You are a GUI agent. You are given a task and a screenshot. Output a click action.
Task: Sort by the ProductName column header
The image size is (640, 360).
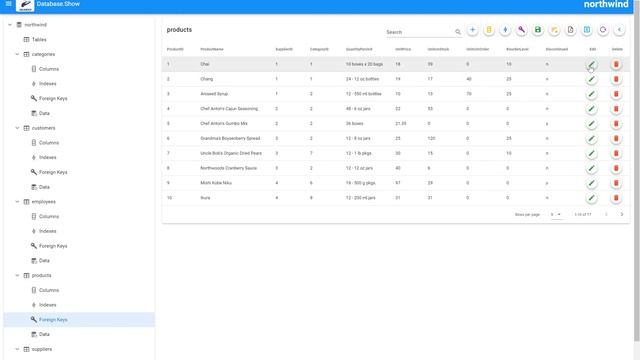212,49
